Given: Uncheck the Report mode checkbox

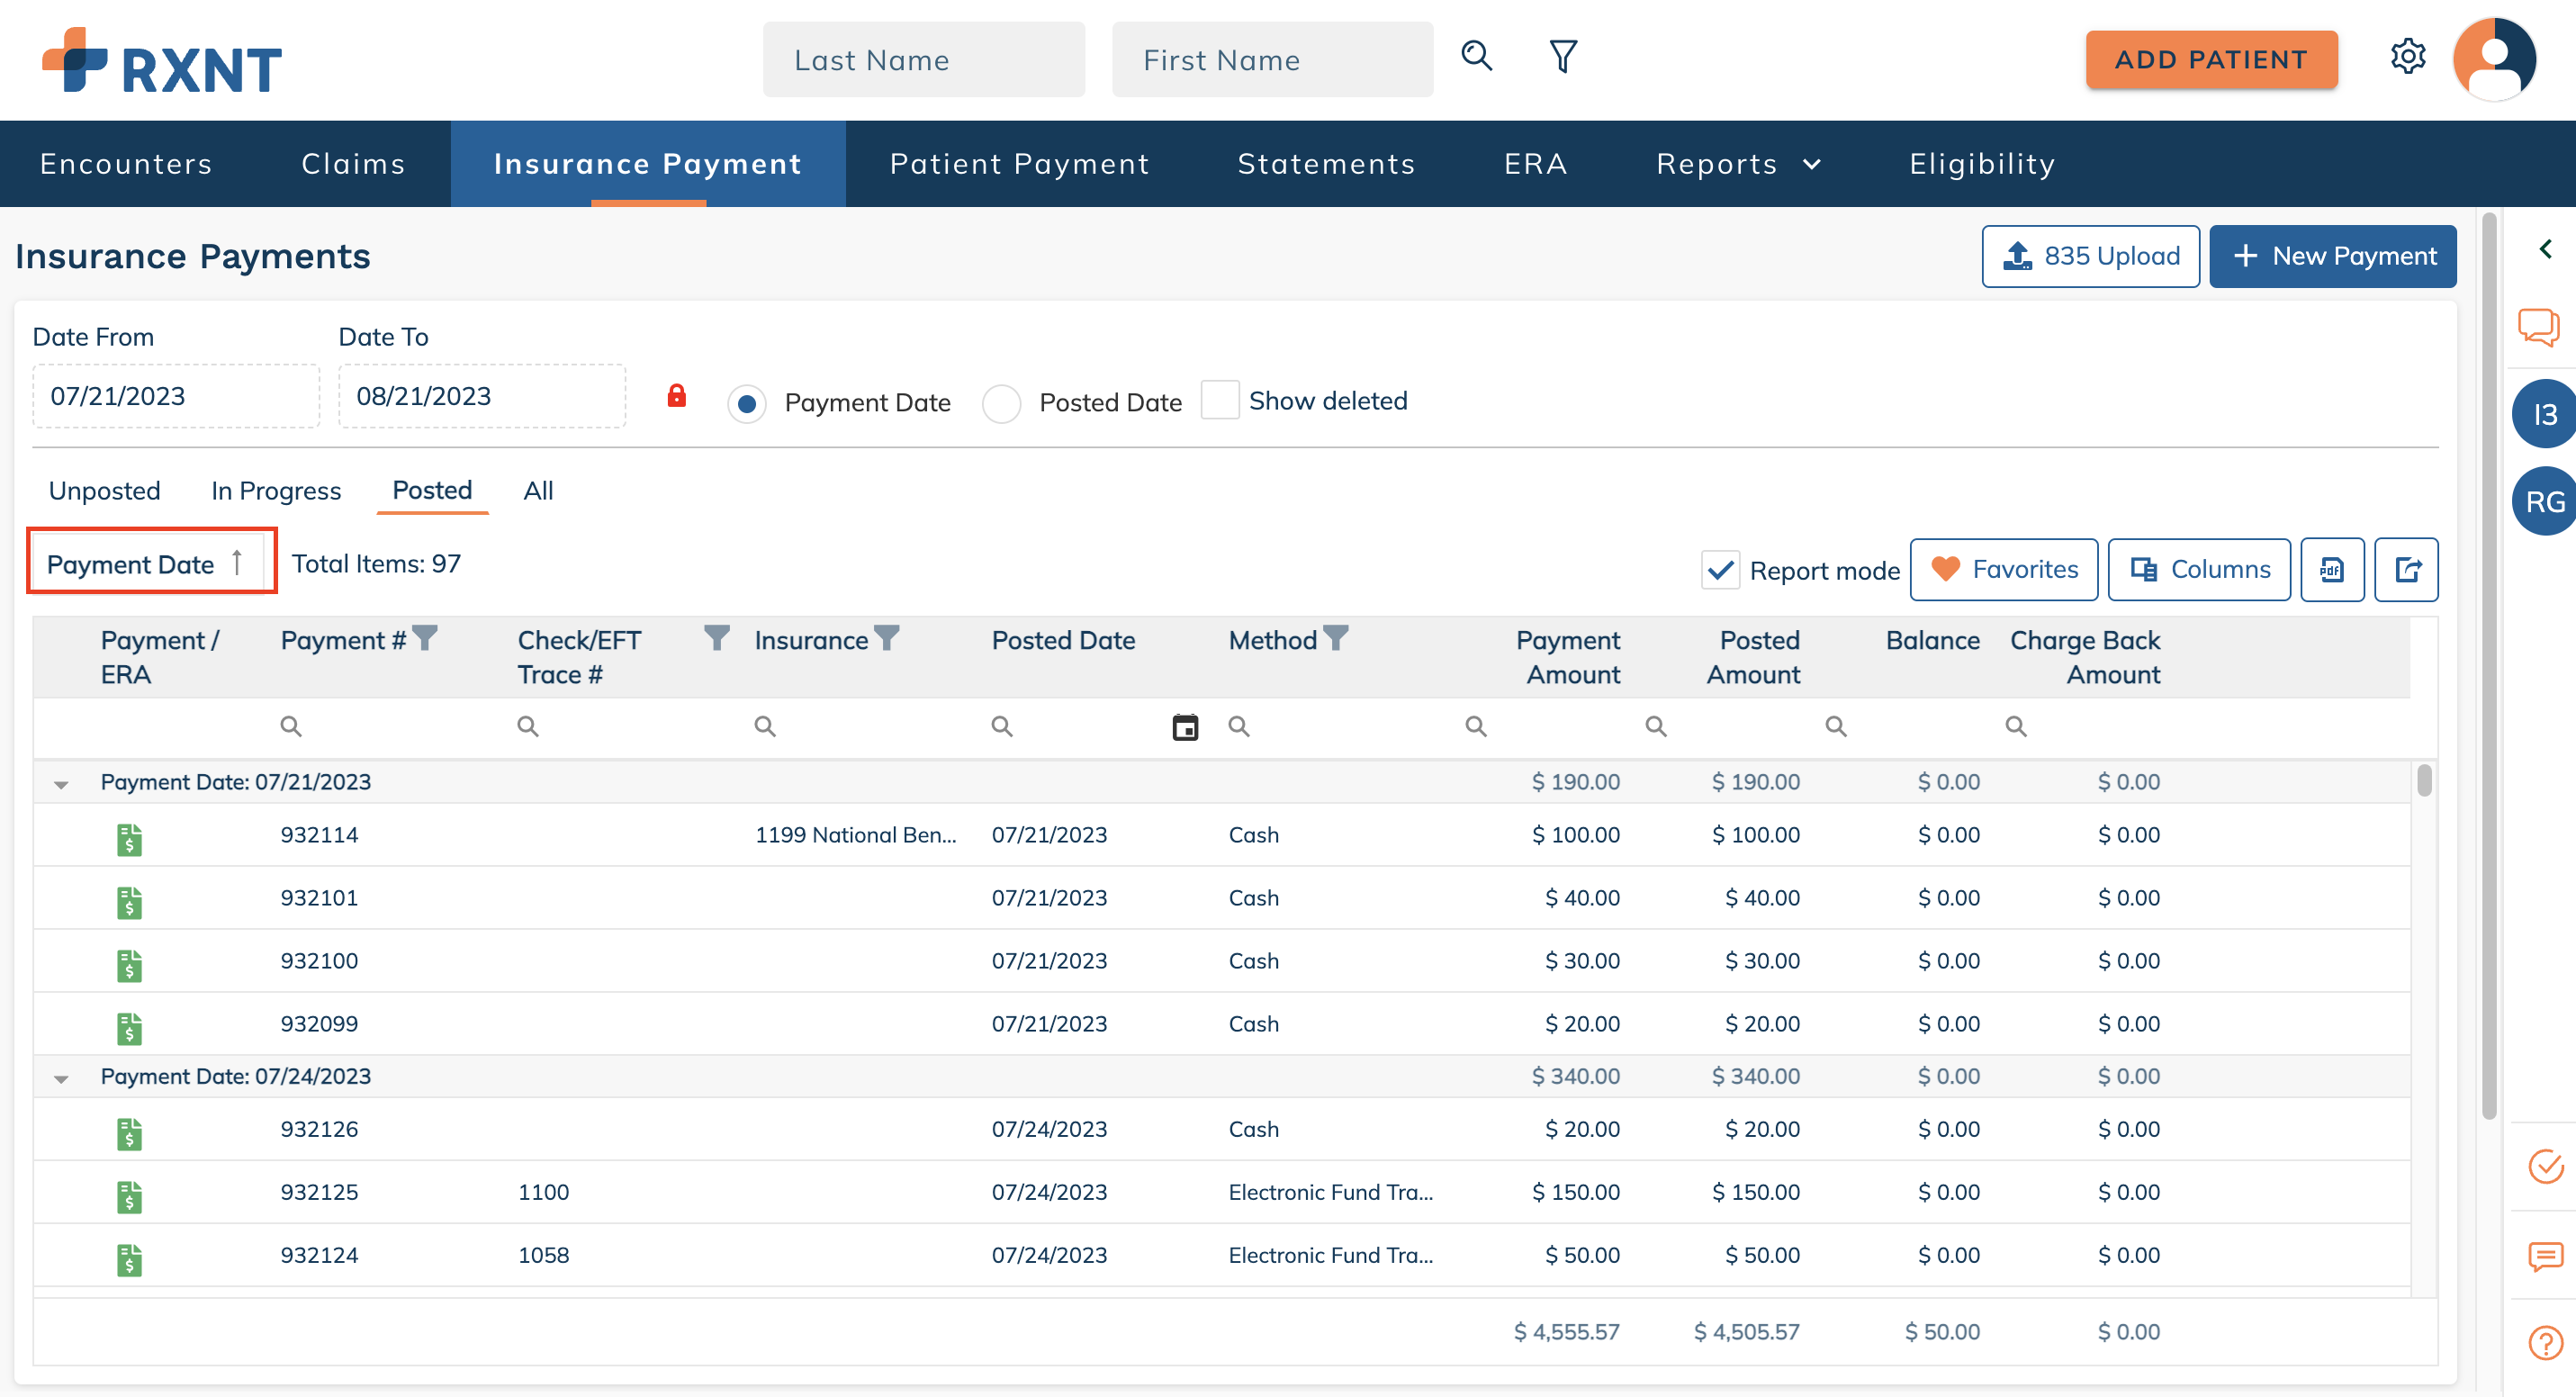Looking at the screenshot, I should [x=1720, y=570].
